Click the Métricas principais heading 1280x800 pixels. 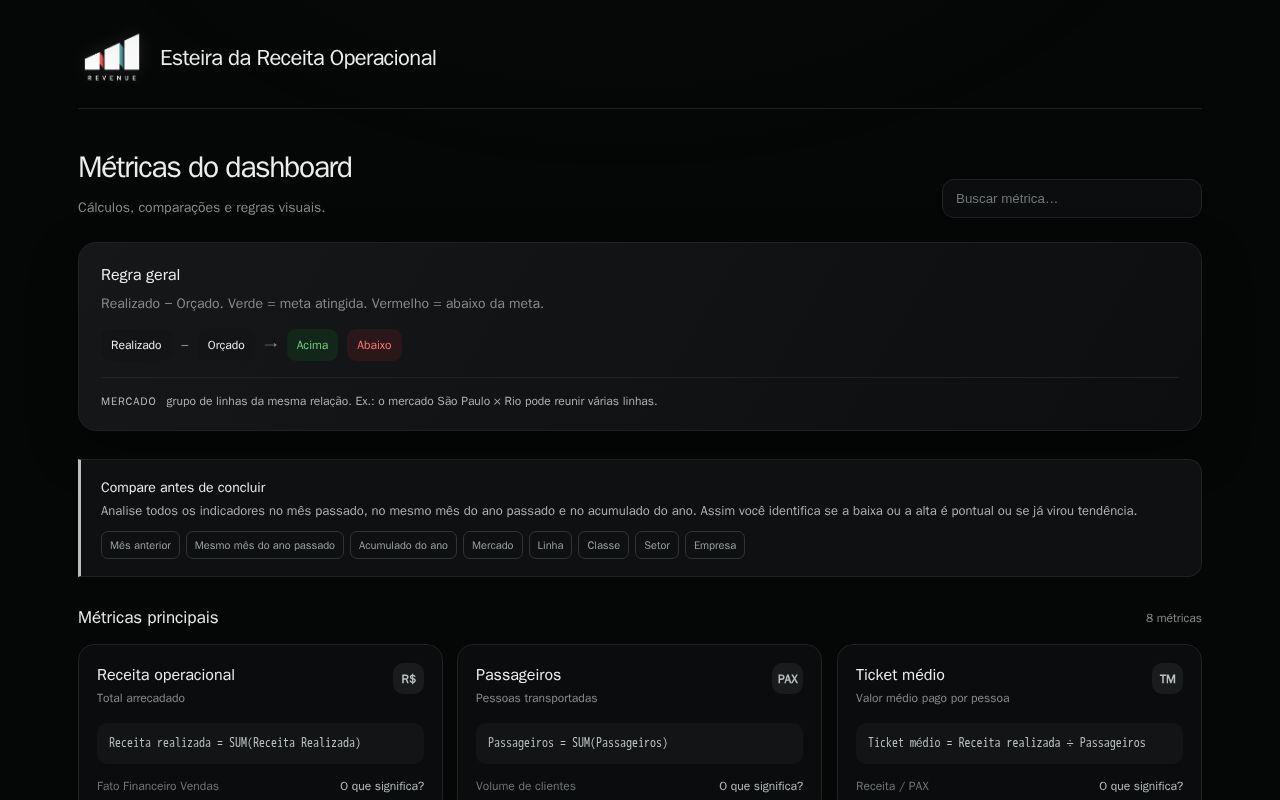pyautogui.click(x=148, y=617)
